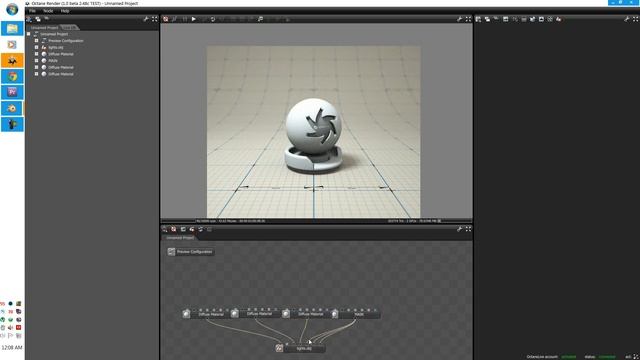
Task: Select the Unnamed Project tab in the node graph editor
Action: click(x=180, y=238)
